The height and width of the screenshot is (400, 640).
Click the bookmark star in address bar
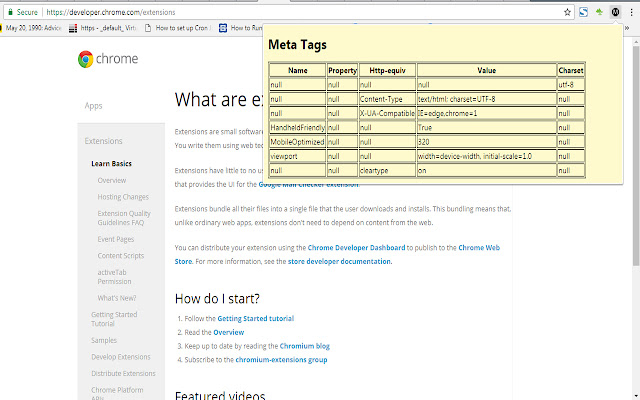tap(567, 12)
